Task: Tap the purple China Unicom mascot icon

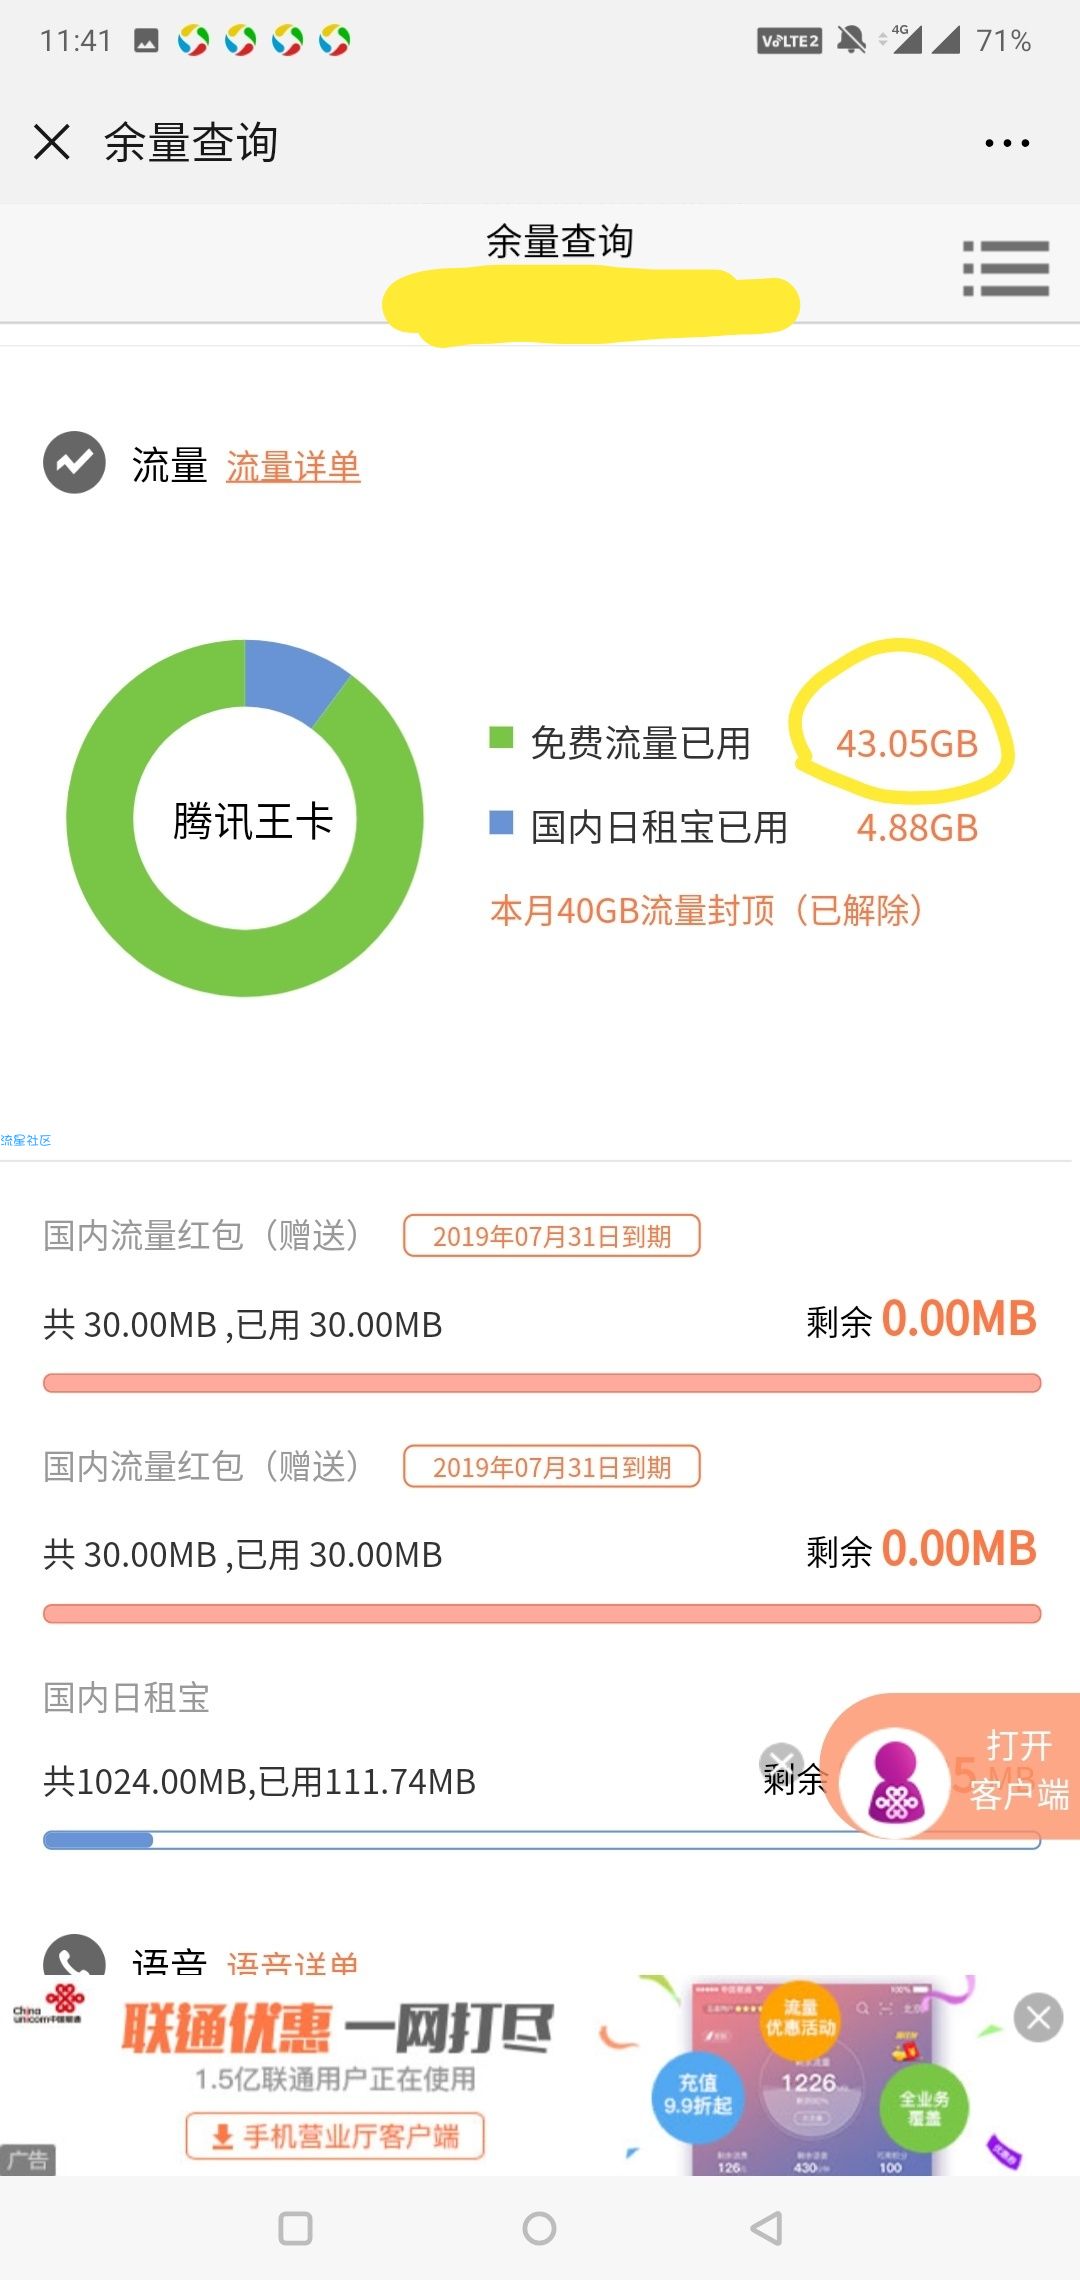Action: tap(895, 1782)
